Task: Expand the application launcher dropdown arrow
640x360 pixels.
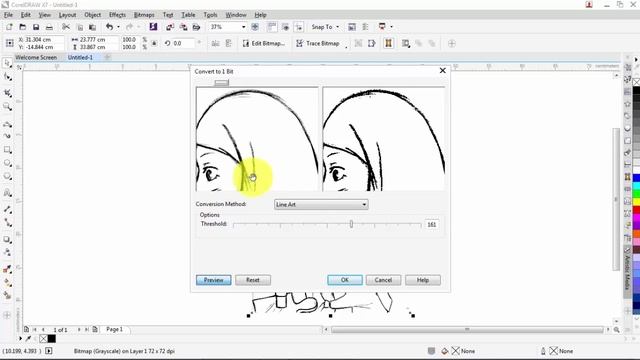Action: coord(391,27)
